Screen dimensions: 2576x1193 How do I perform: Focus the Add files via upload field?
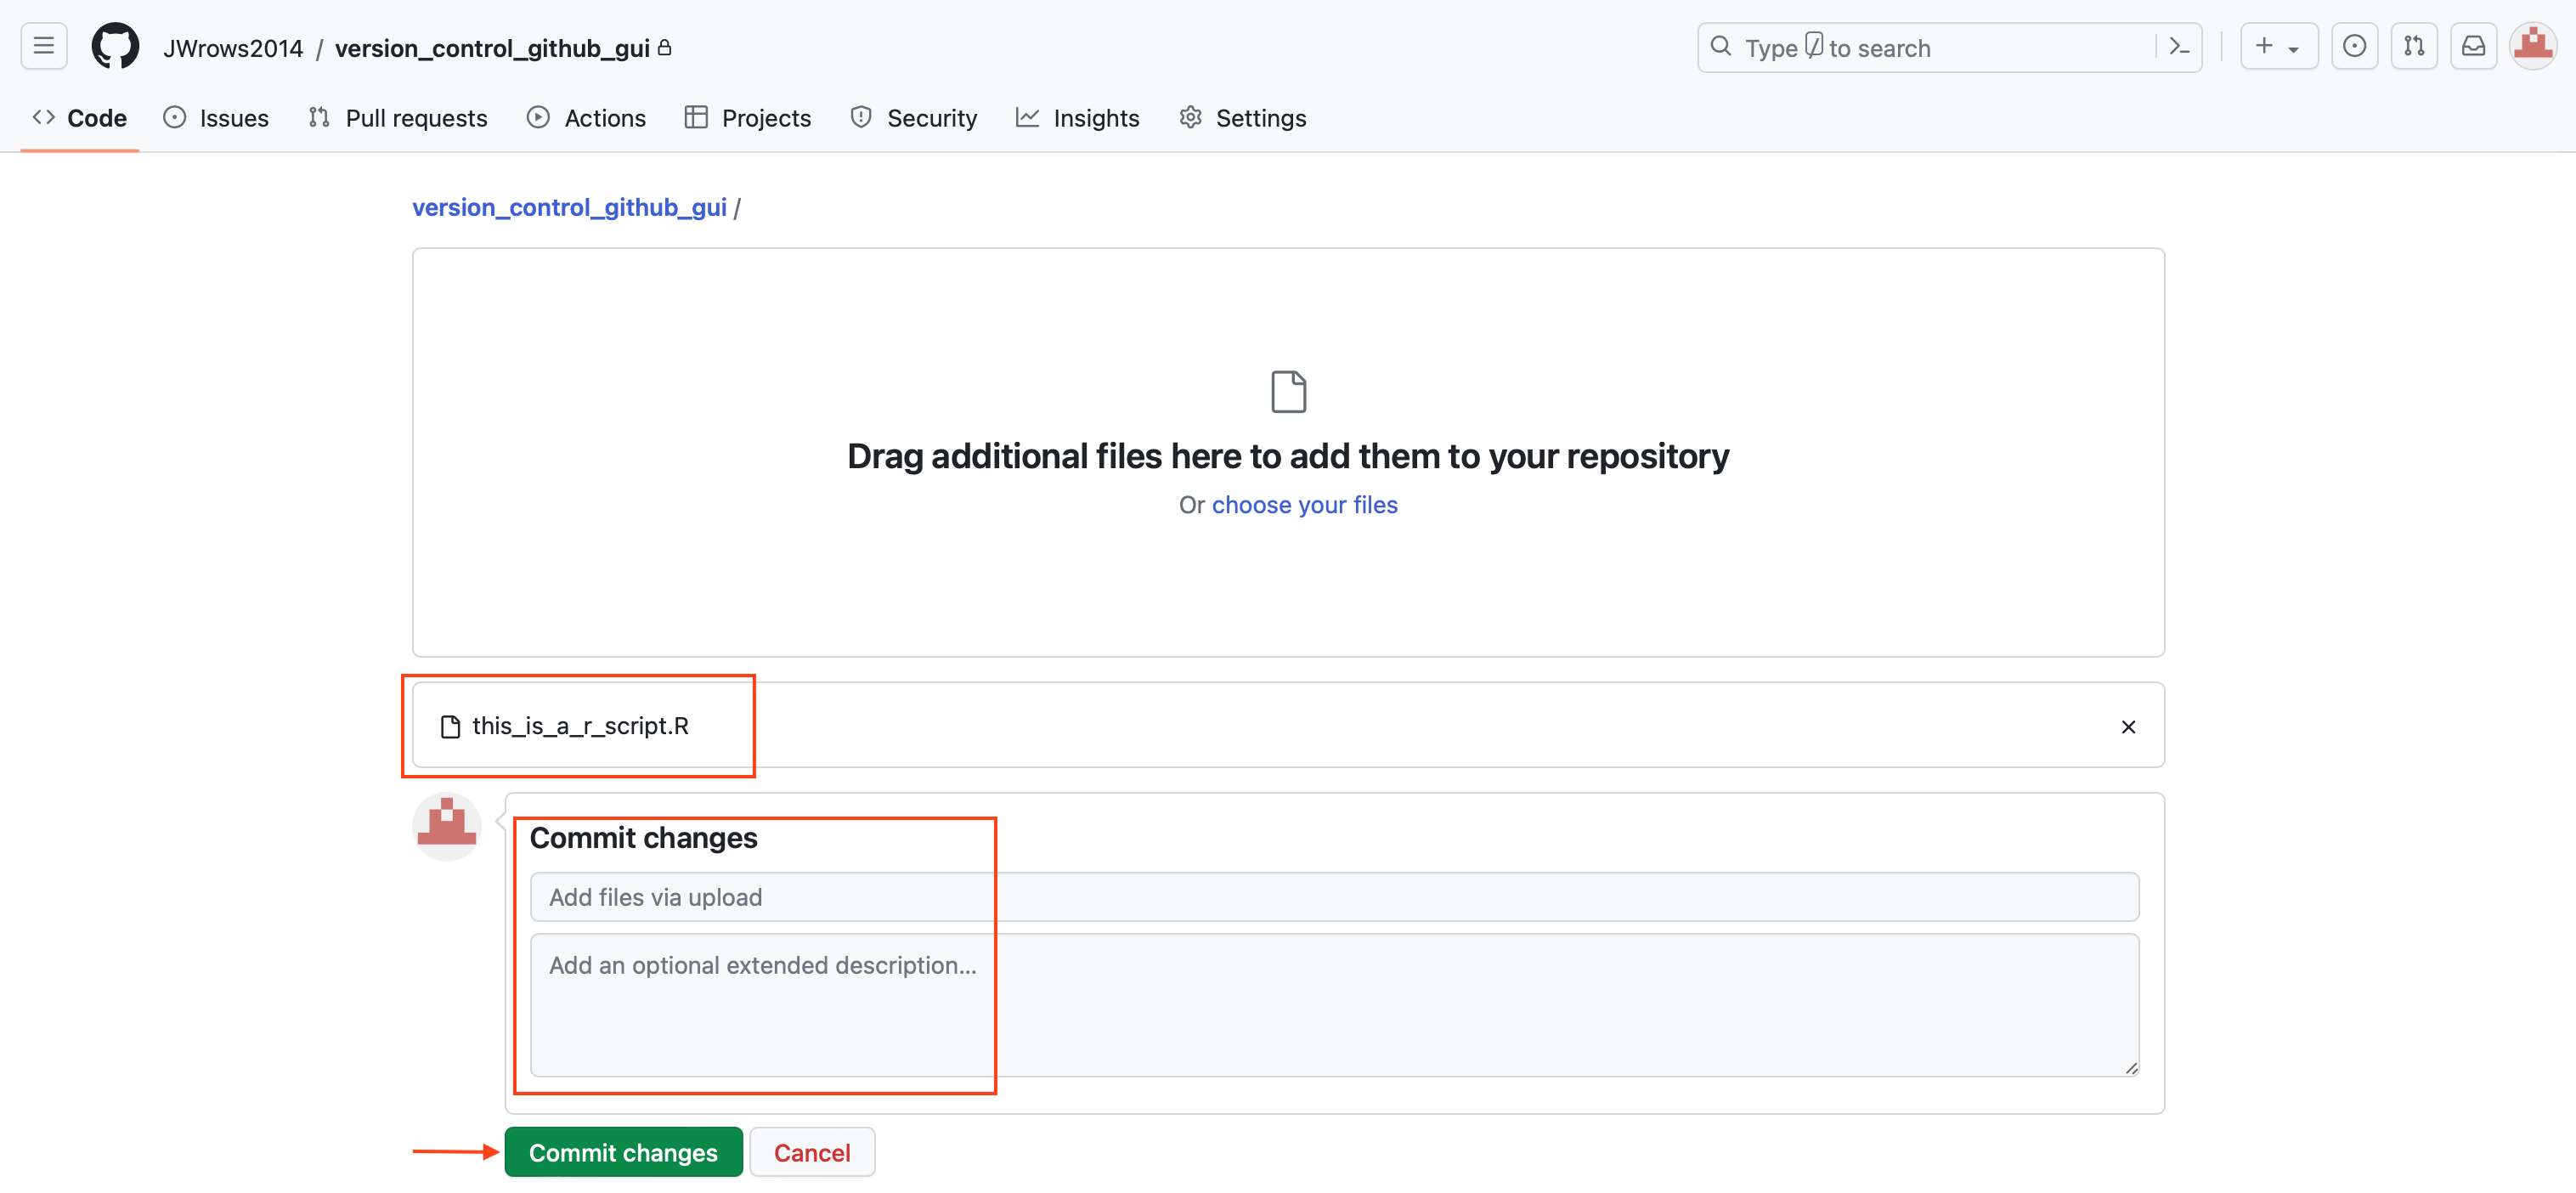click(x=1333, y=897)
